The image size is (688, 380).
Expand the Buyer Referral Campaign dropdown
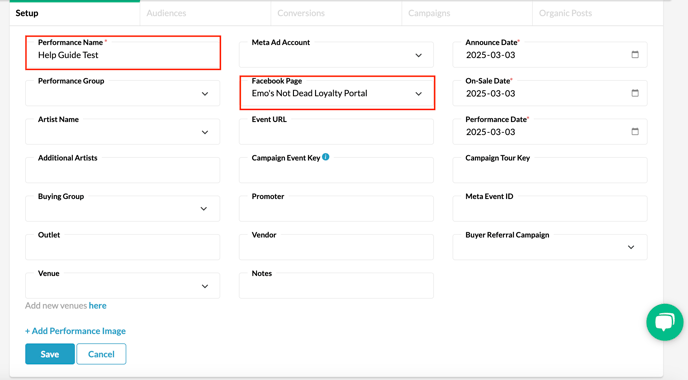coord(550,247)
